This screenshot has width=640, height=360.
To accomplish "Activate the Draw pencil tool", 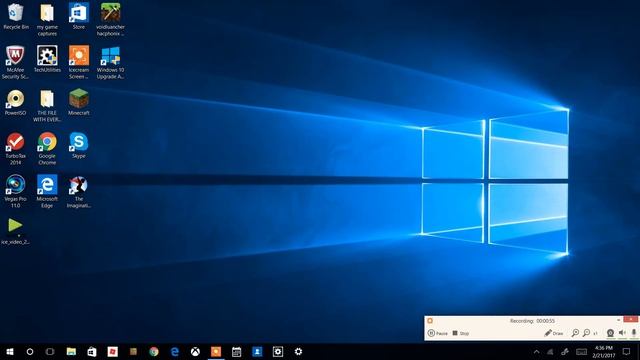I will pos(553,333).
